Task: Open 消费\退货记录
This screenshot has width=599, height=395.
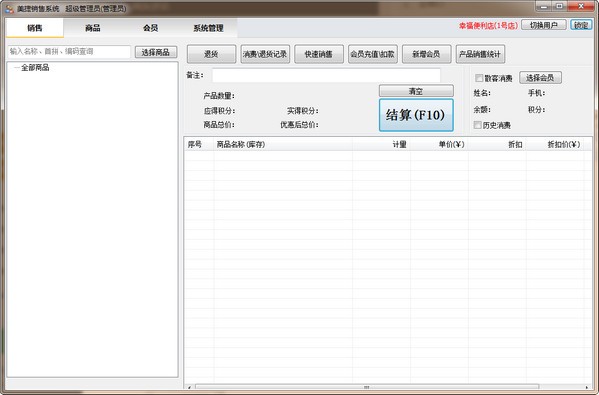Action: (265, 54)
